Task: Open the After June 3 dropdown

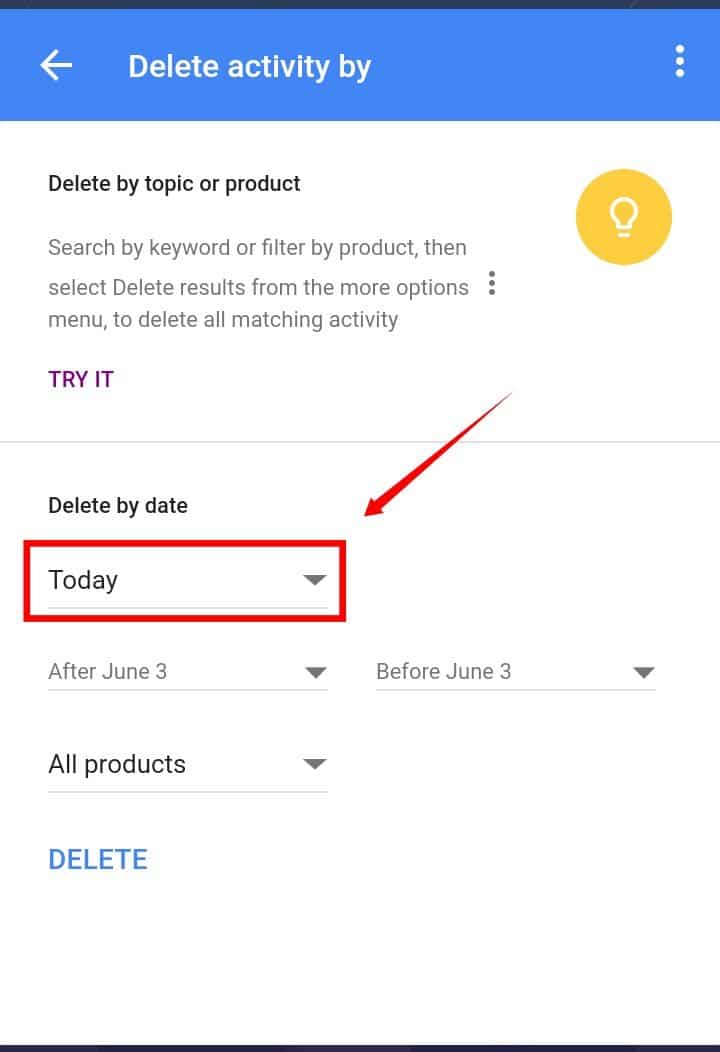Action: click(187, 672)
